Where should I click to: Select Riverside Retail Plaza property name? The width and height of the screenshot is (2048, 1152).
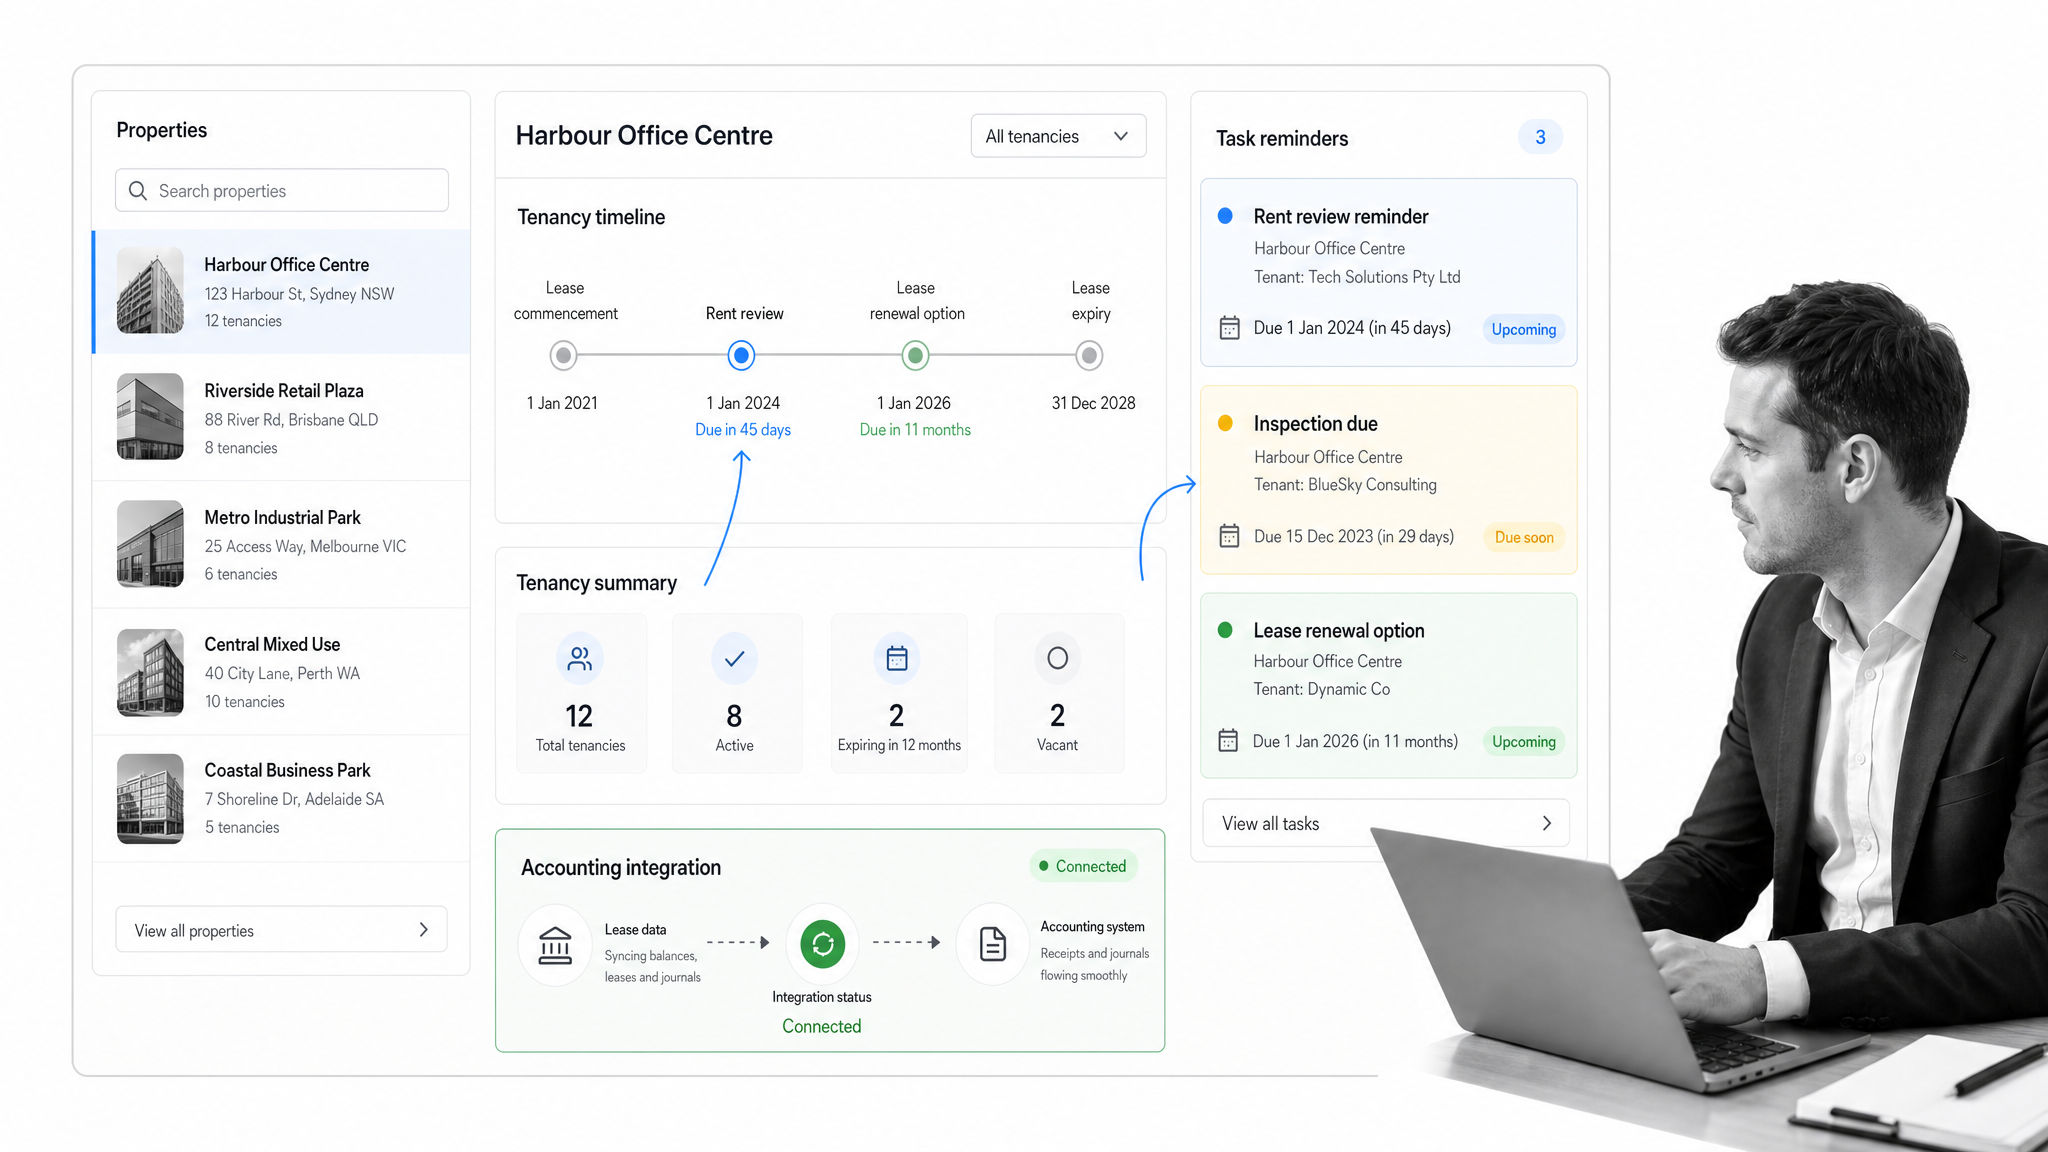pos(284,391)
